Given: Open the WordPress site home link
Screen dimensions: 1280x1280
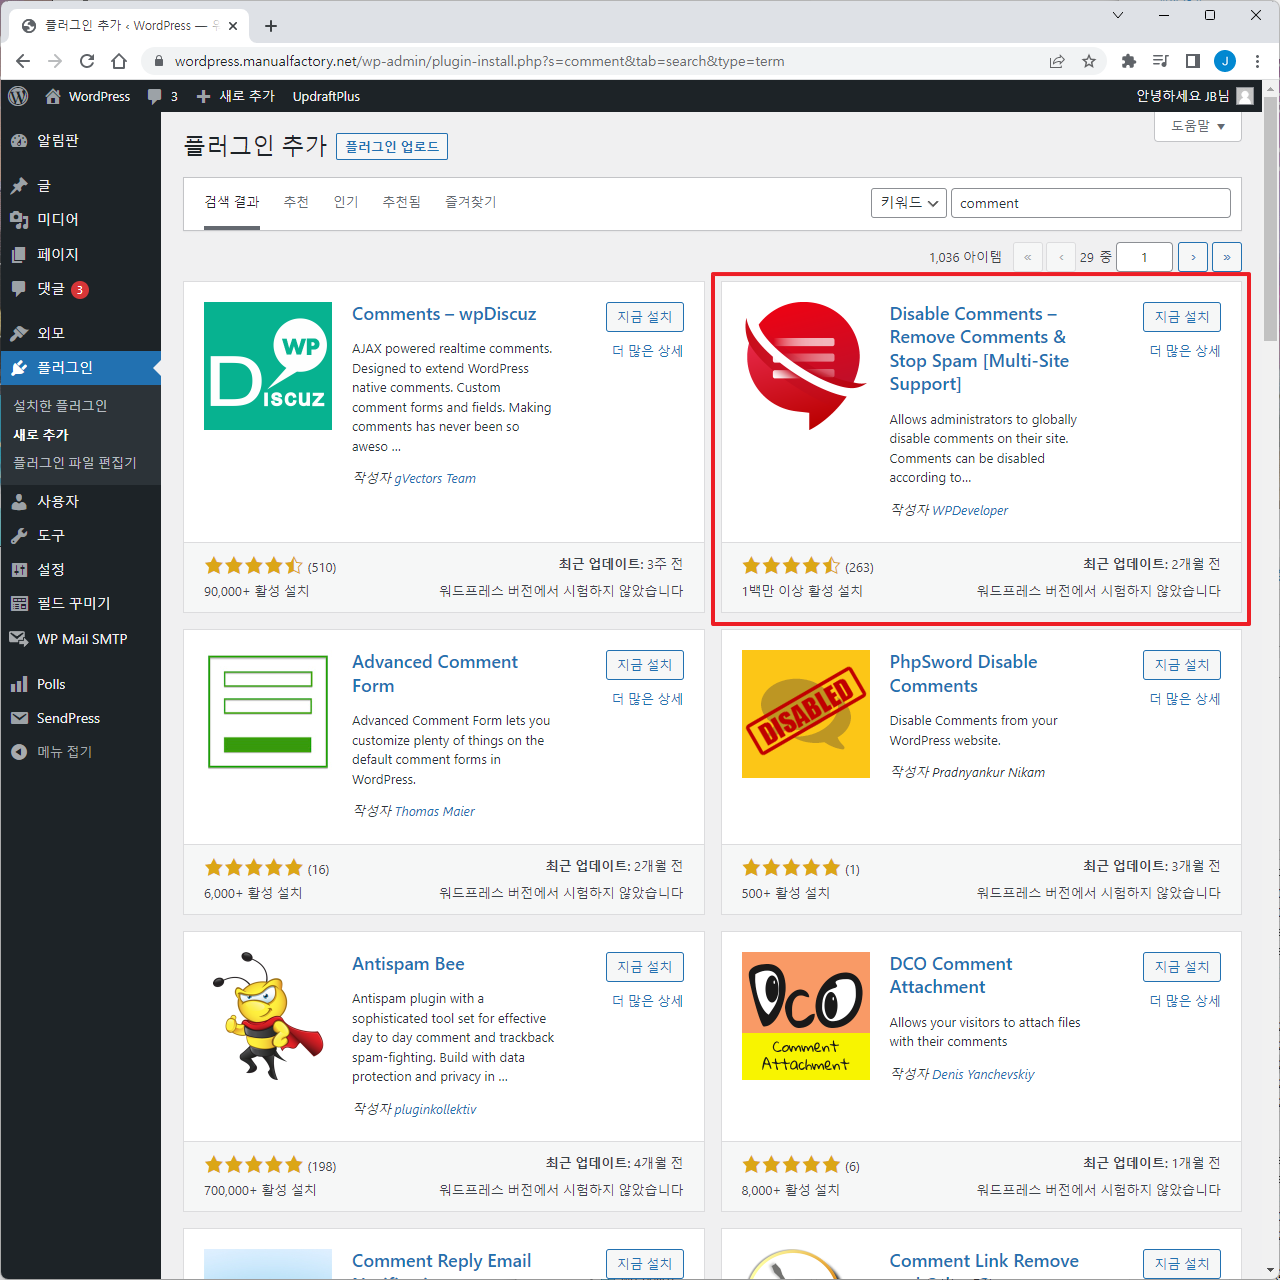Looking at the screenshot, I should click(88, 96).
